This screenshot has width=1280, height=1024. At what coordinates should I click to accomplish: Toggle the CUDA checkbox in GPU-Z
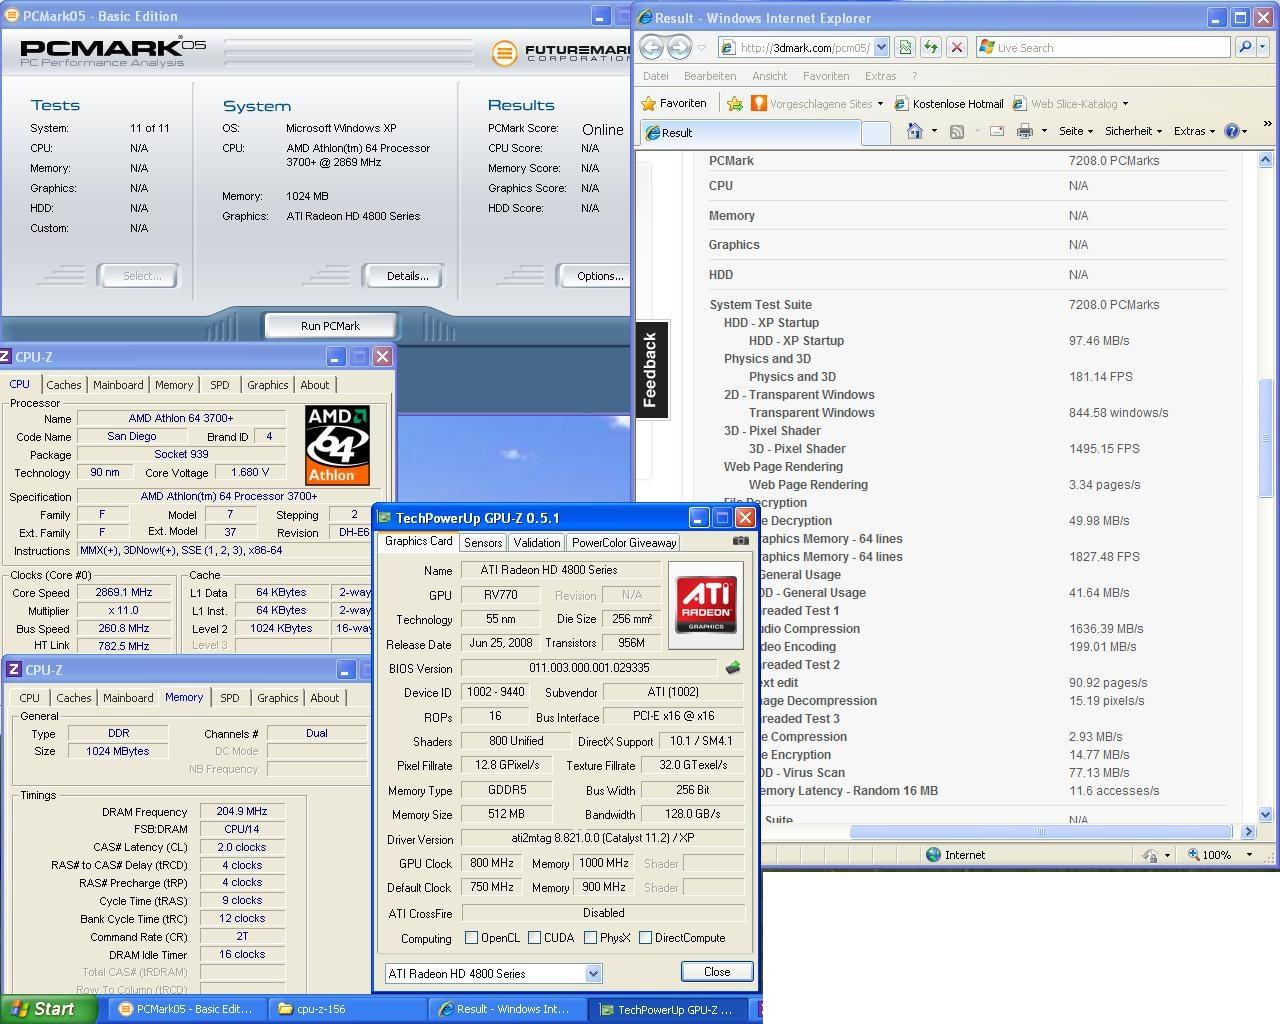(x=535, y=938)
